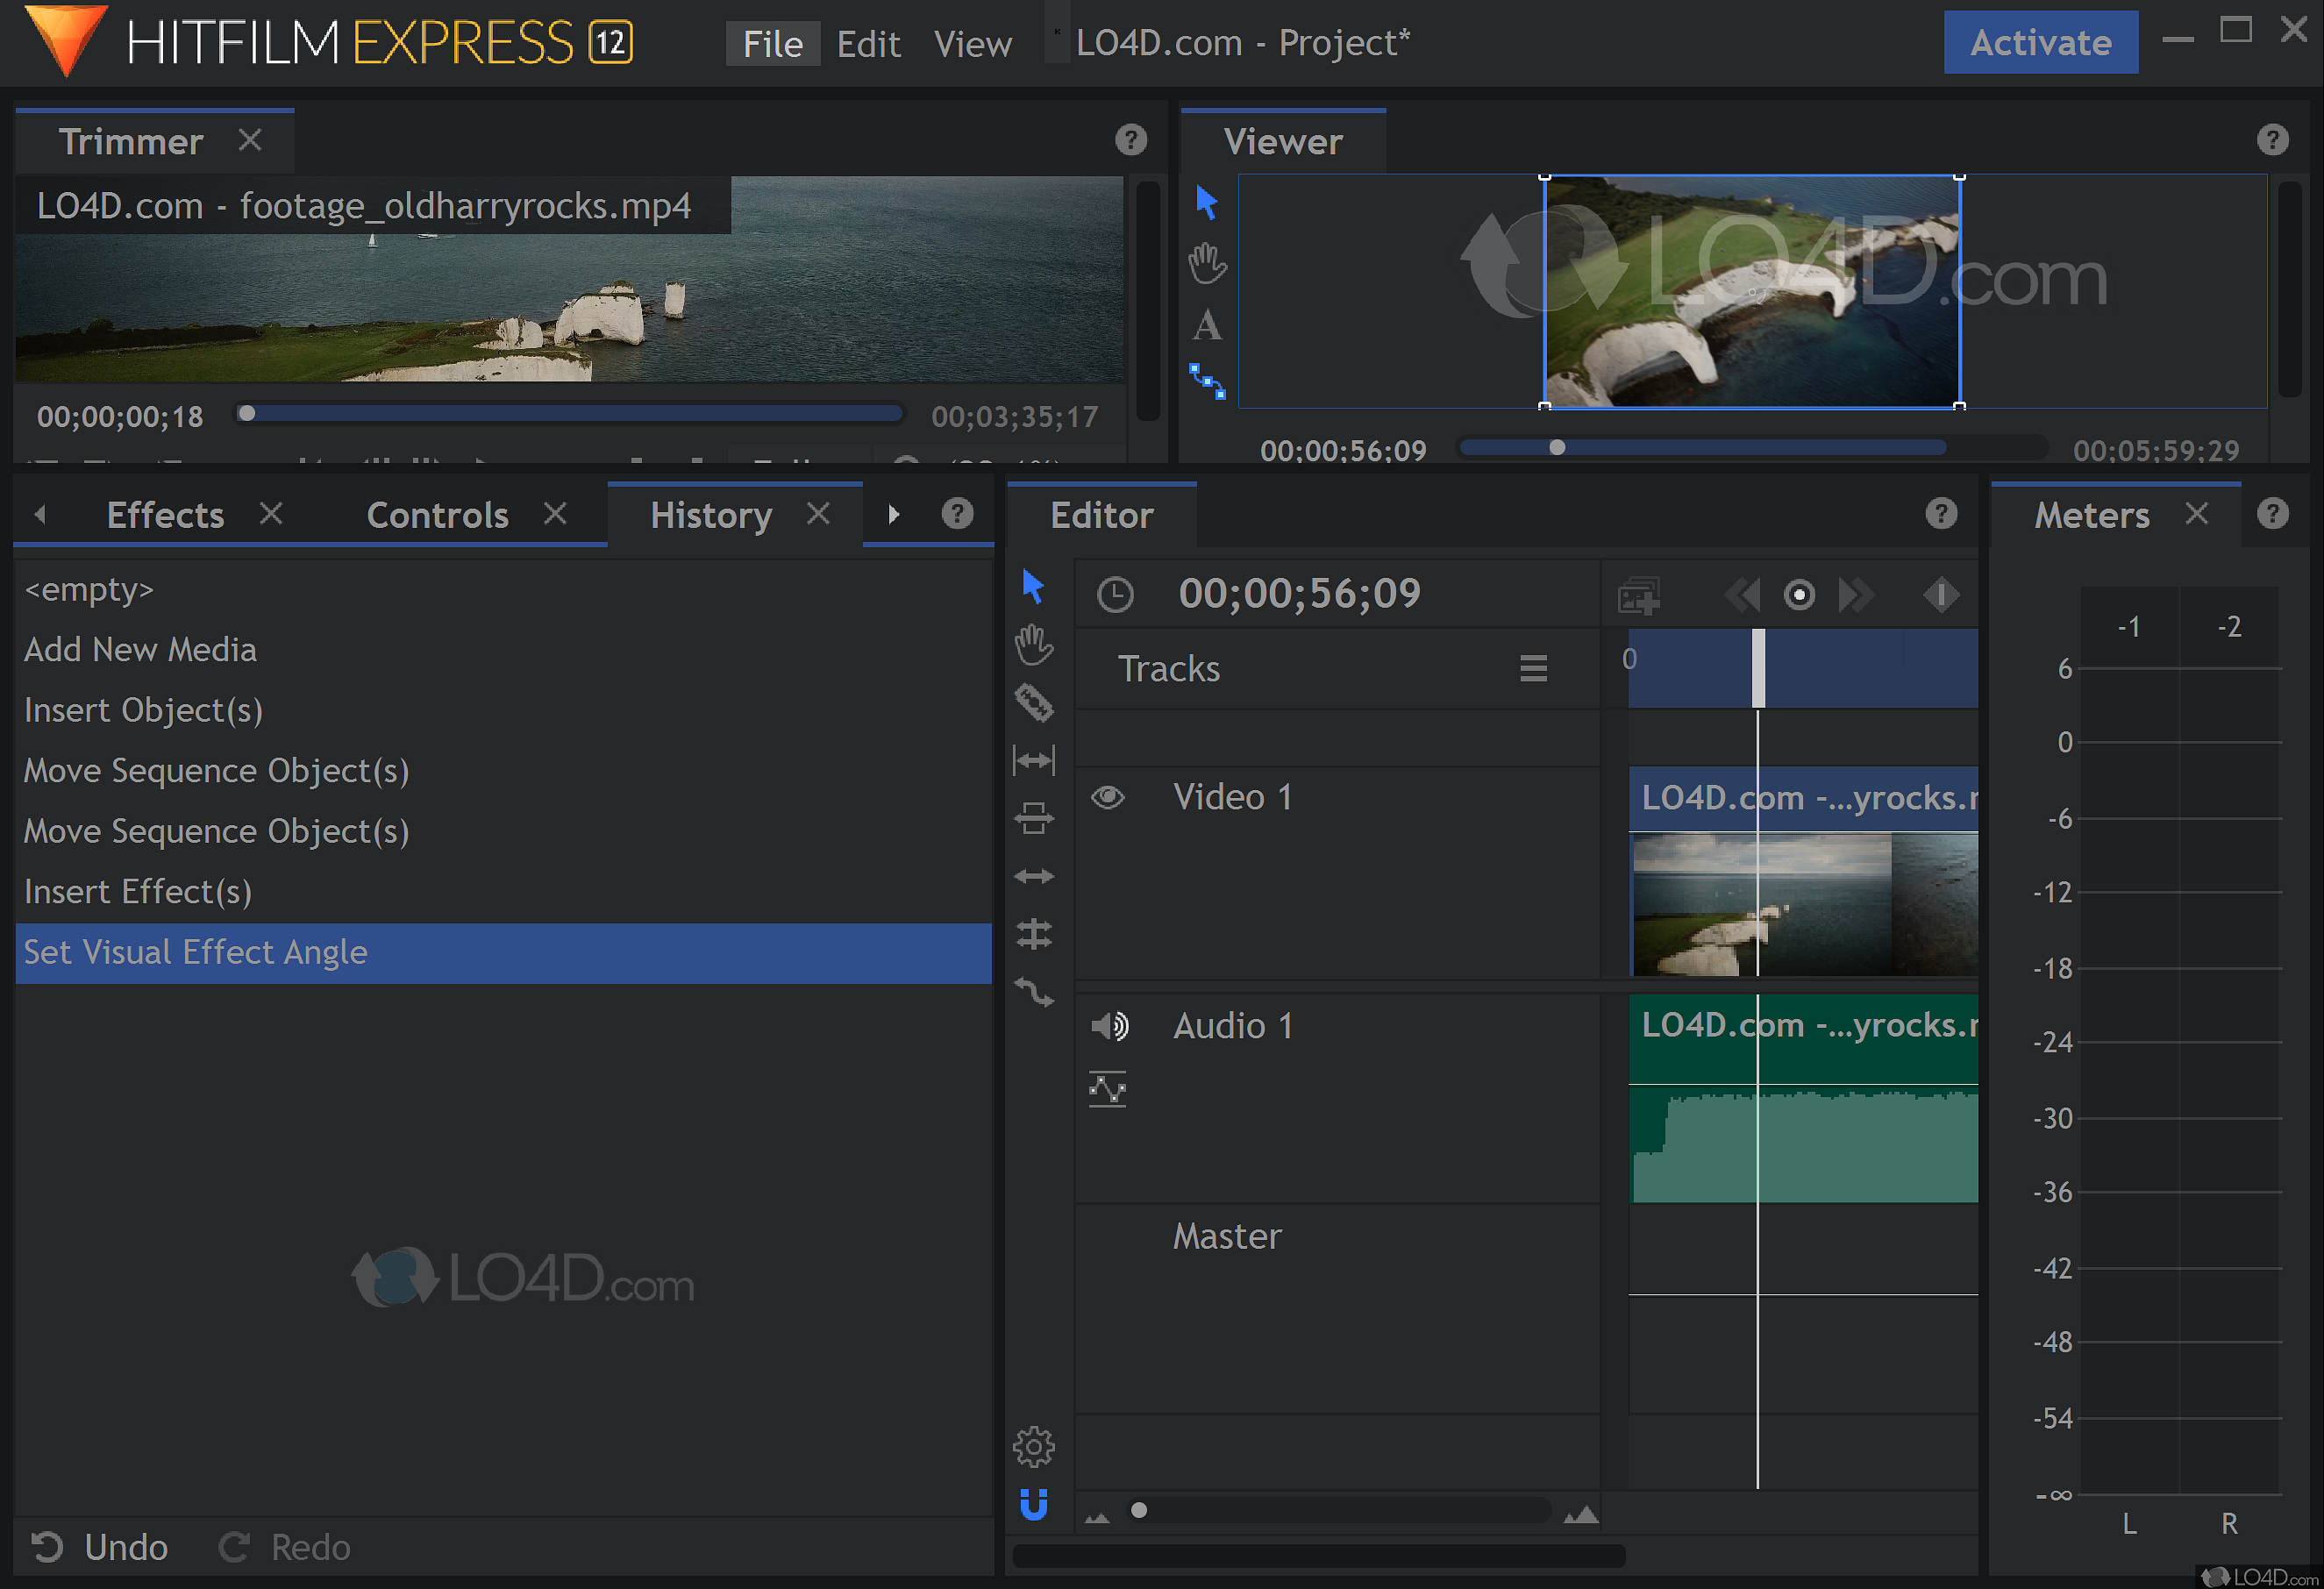Image resolution: width=2324 pixels, height=1589 pixels.
Task: Mute the Audio 1 track
Action: point(1109,1026)
